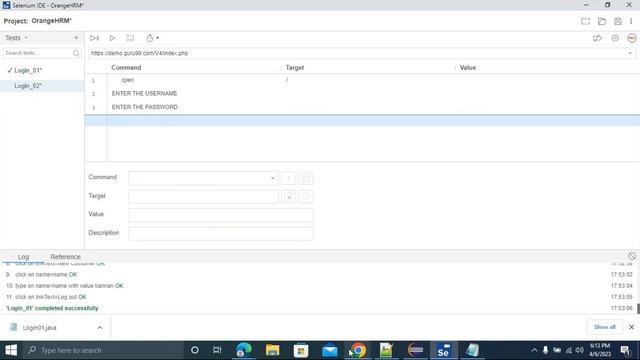Disable breakpoints icon
Image resolution: width=640 pixels, height=360 pixels.
pos(597,38)
